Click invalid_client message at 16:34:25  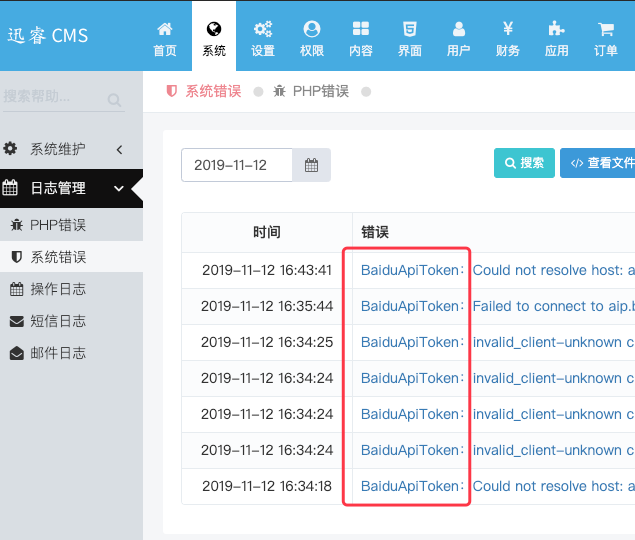pyautogui.click(x=554, y=342)
